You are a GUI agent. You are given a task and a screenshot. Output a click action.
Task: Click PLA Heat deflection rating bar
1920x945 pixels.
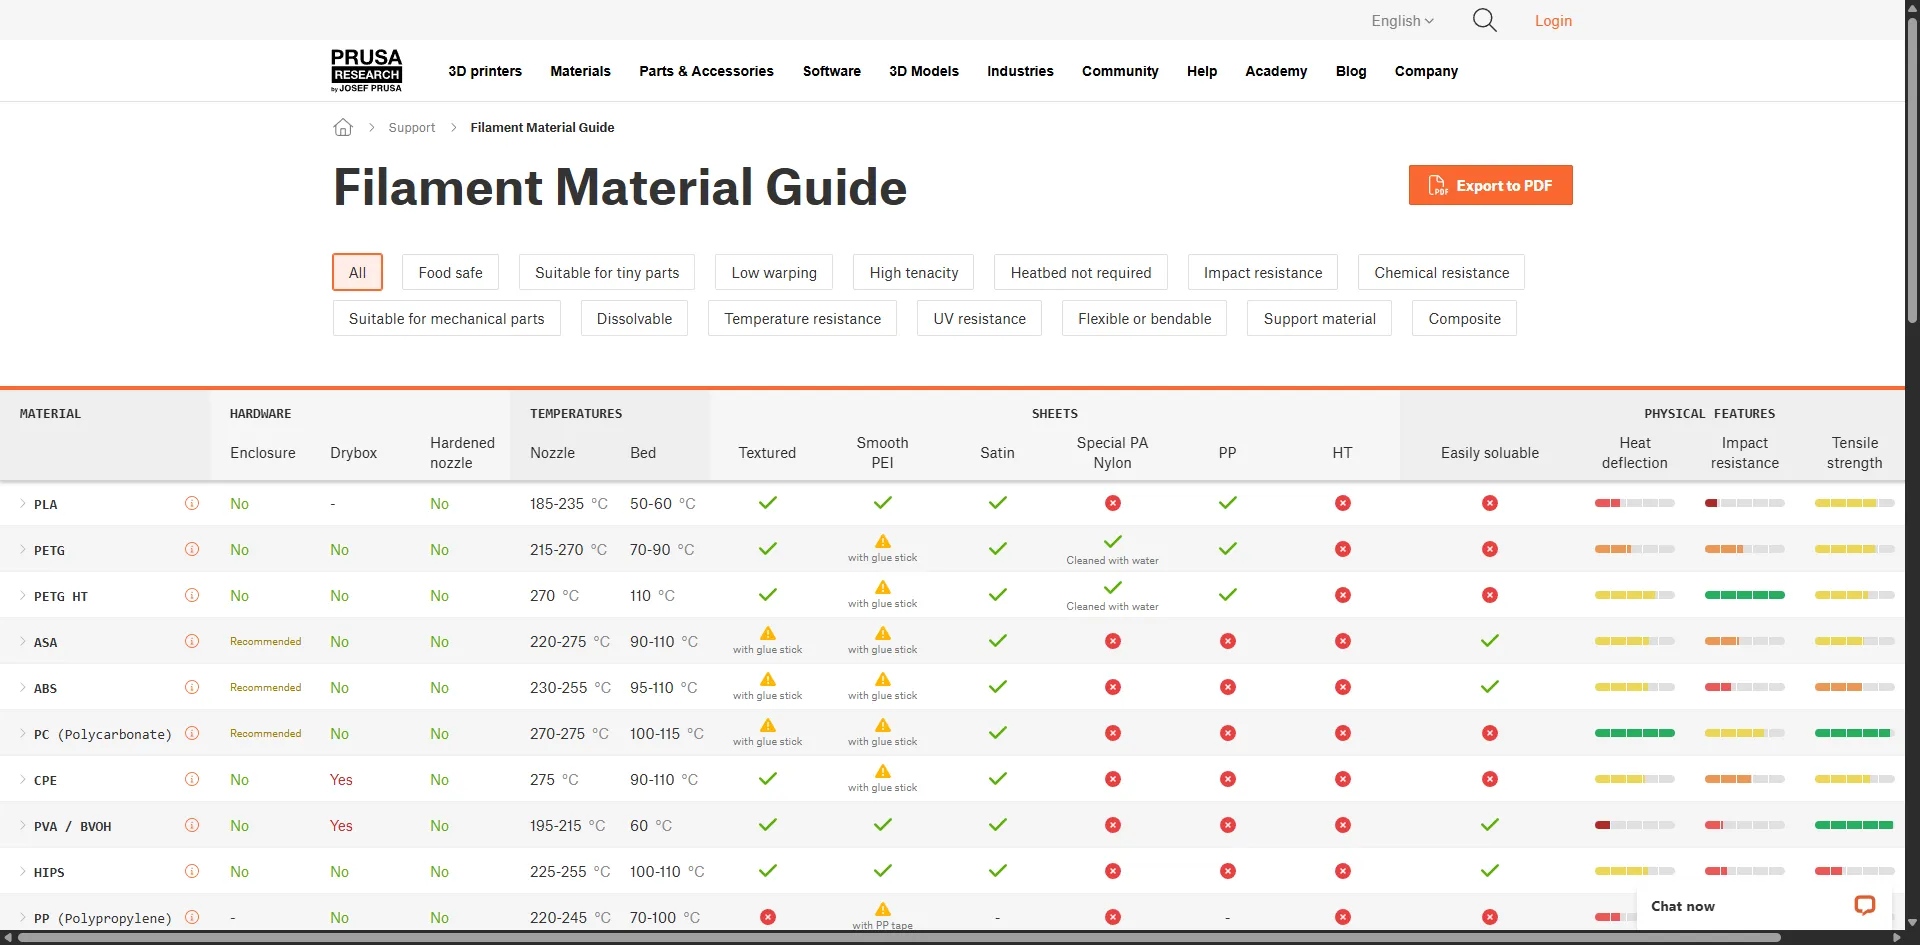click(x=1635, y=503)
